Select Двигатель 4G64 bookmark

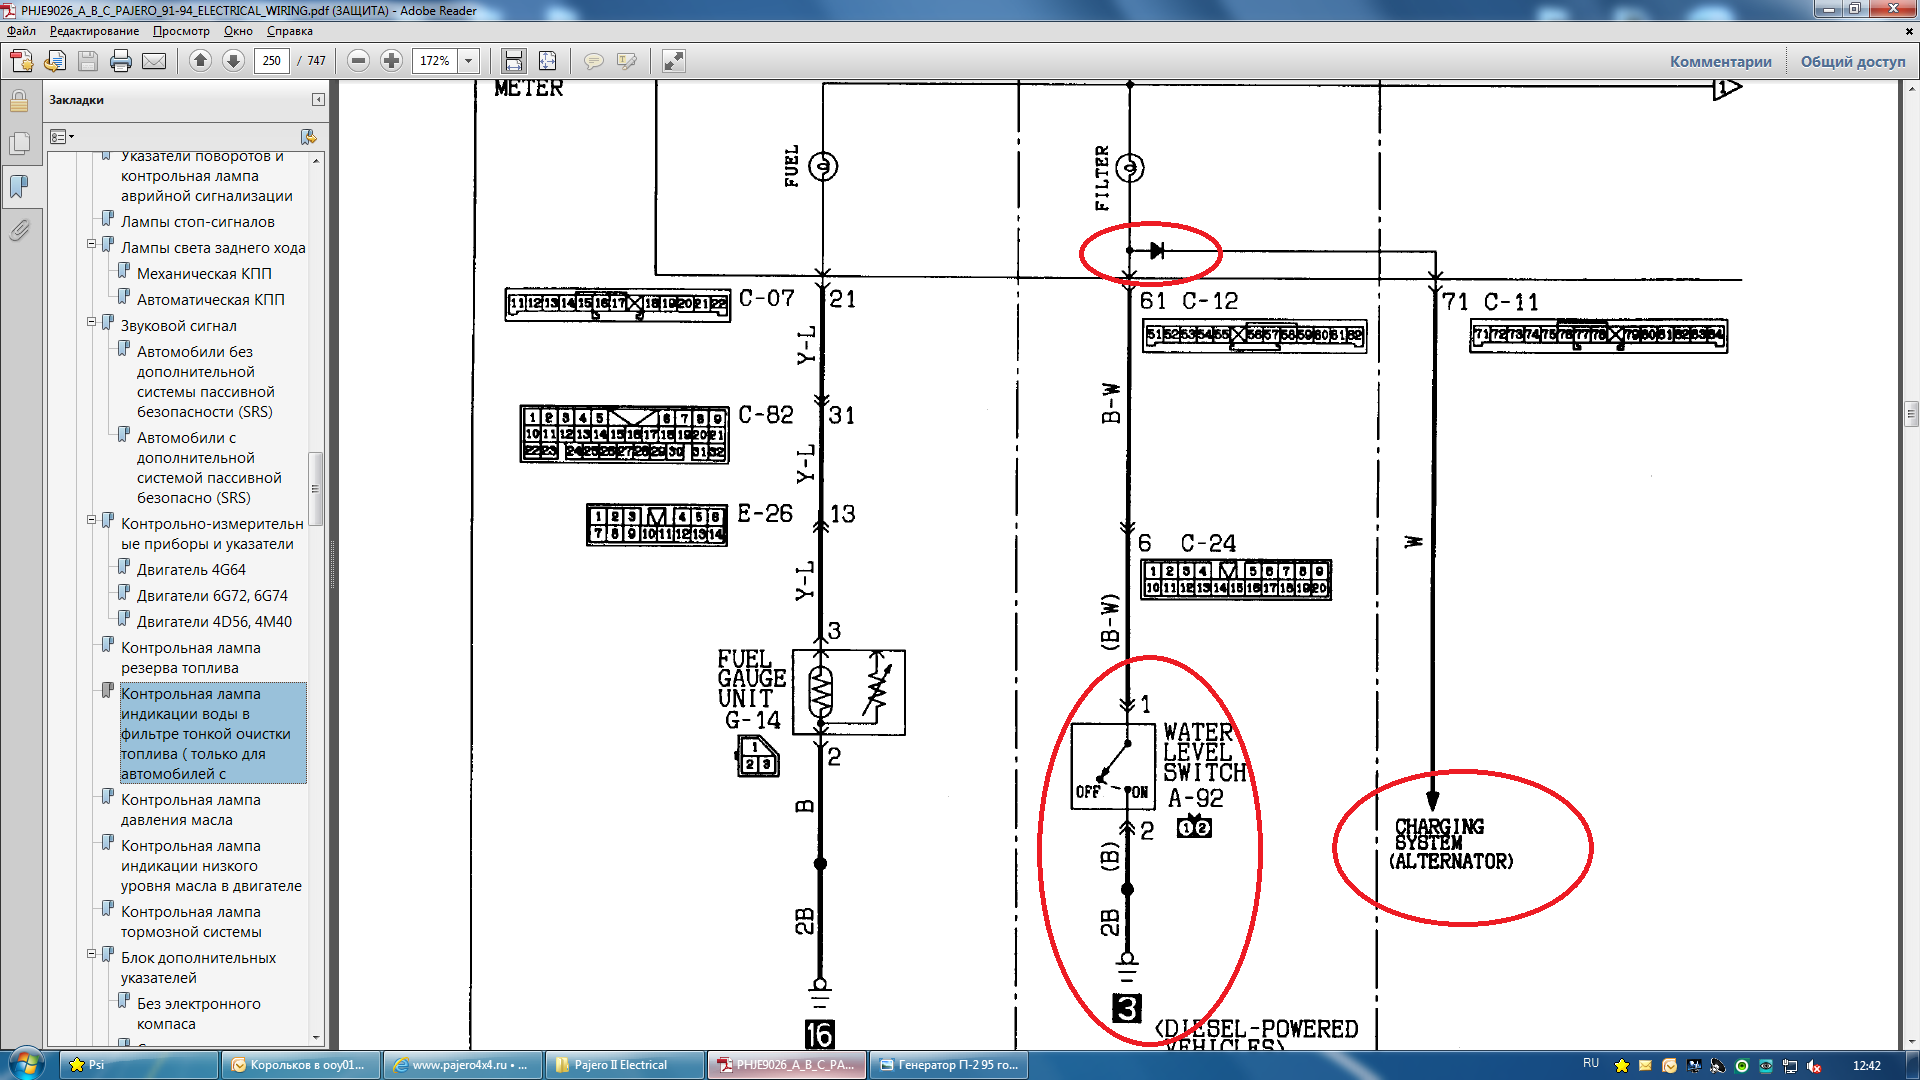pos(191,570)
